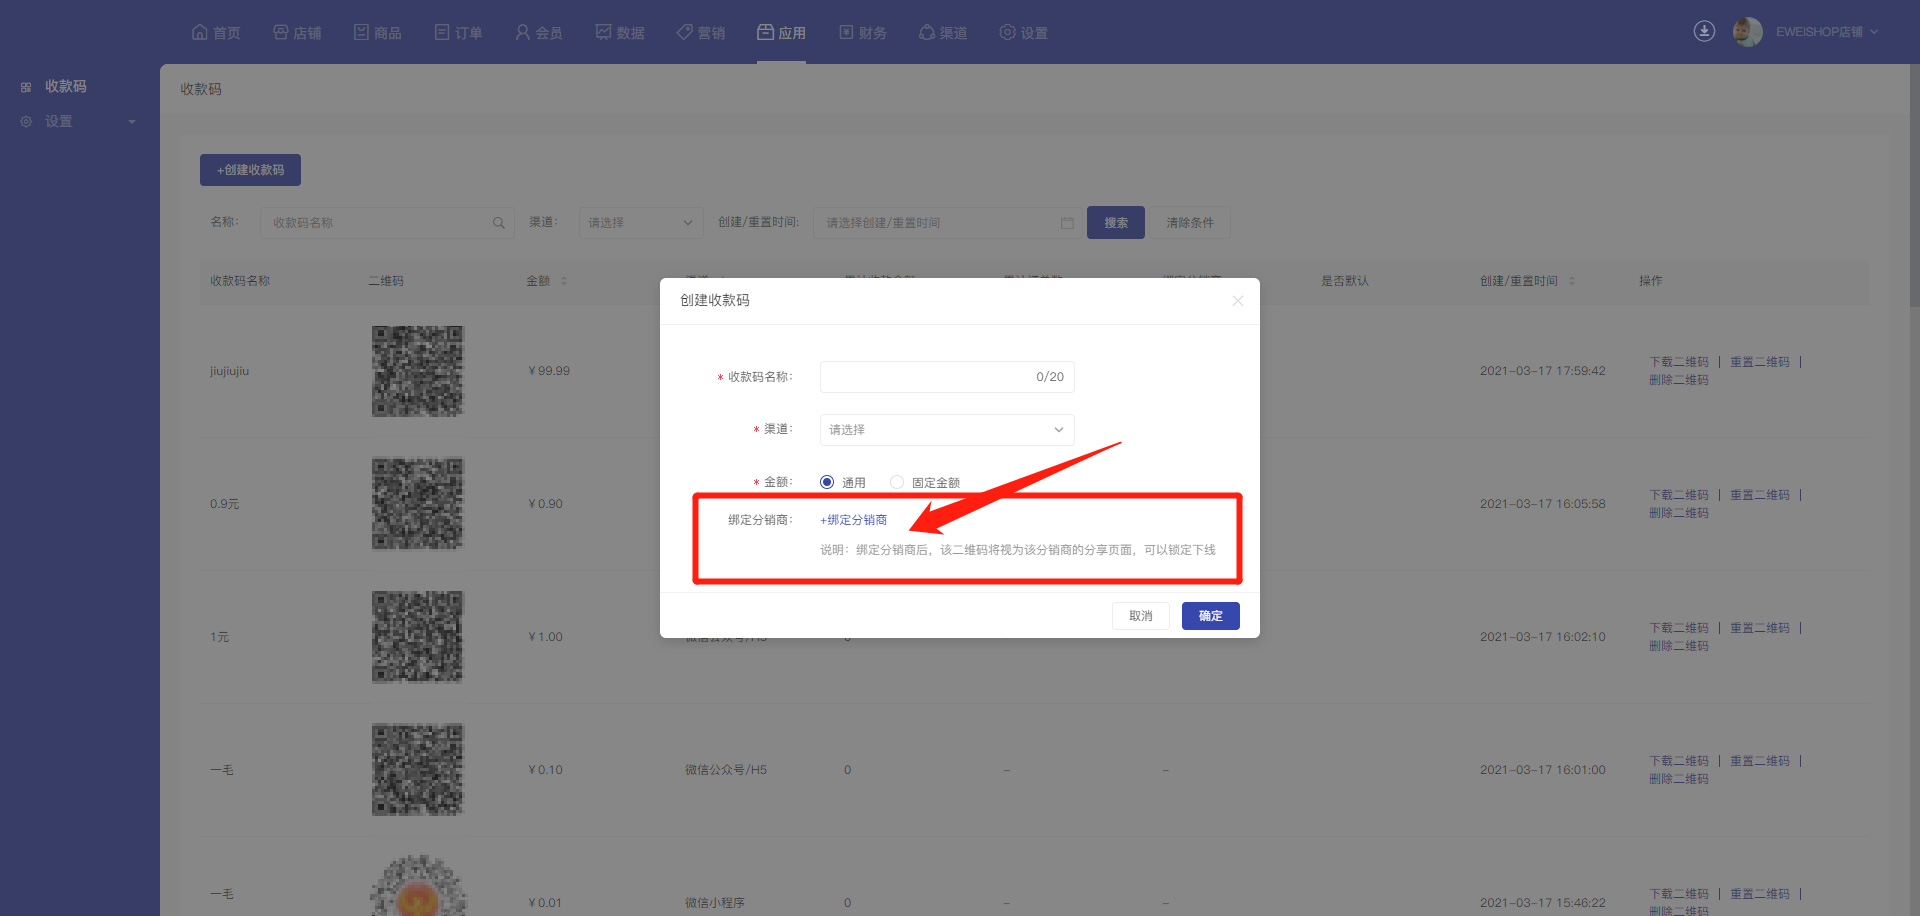Click the +绑定分销商 link
This screenshot has height=916, width=1920.
(853, 520)
